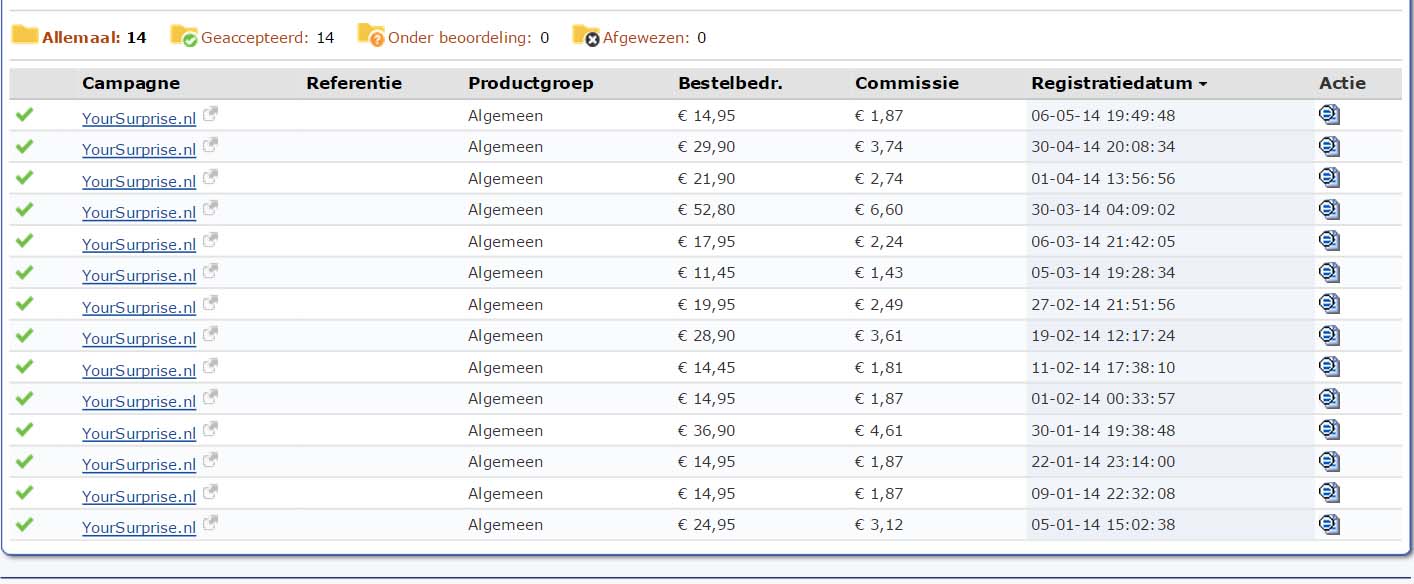Open details icon for € 11,45 order
1414x584 pixels.
[x=1329, y=272]
